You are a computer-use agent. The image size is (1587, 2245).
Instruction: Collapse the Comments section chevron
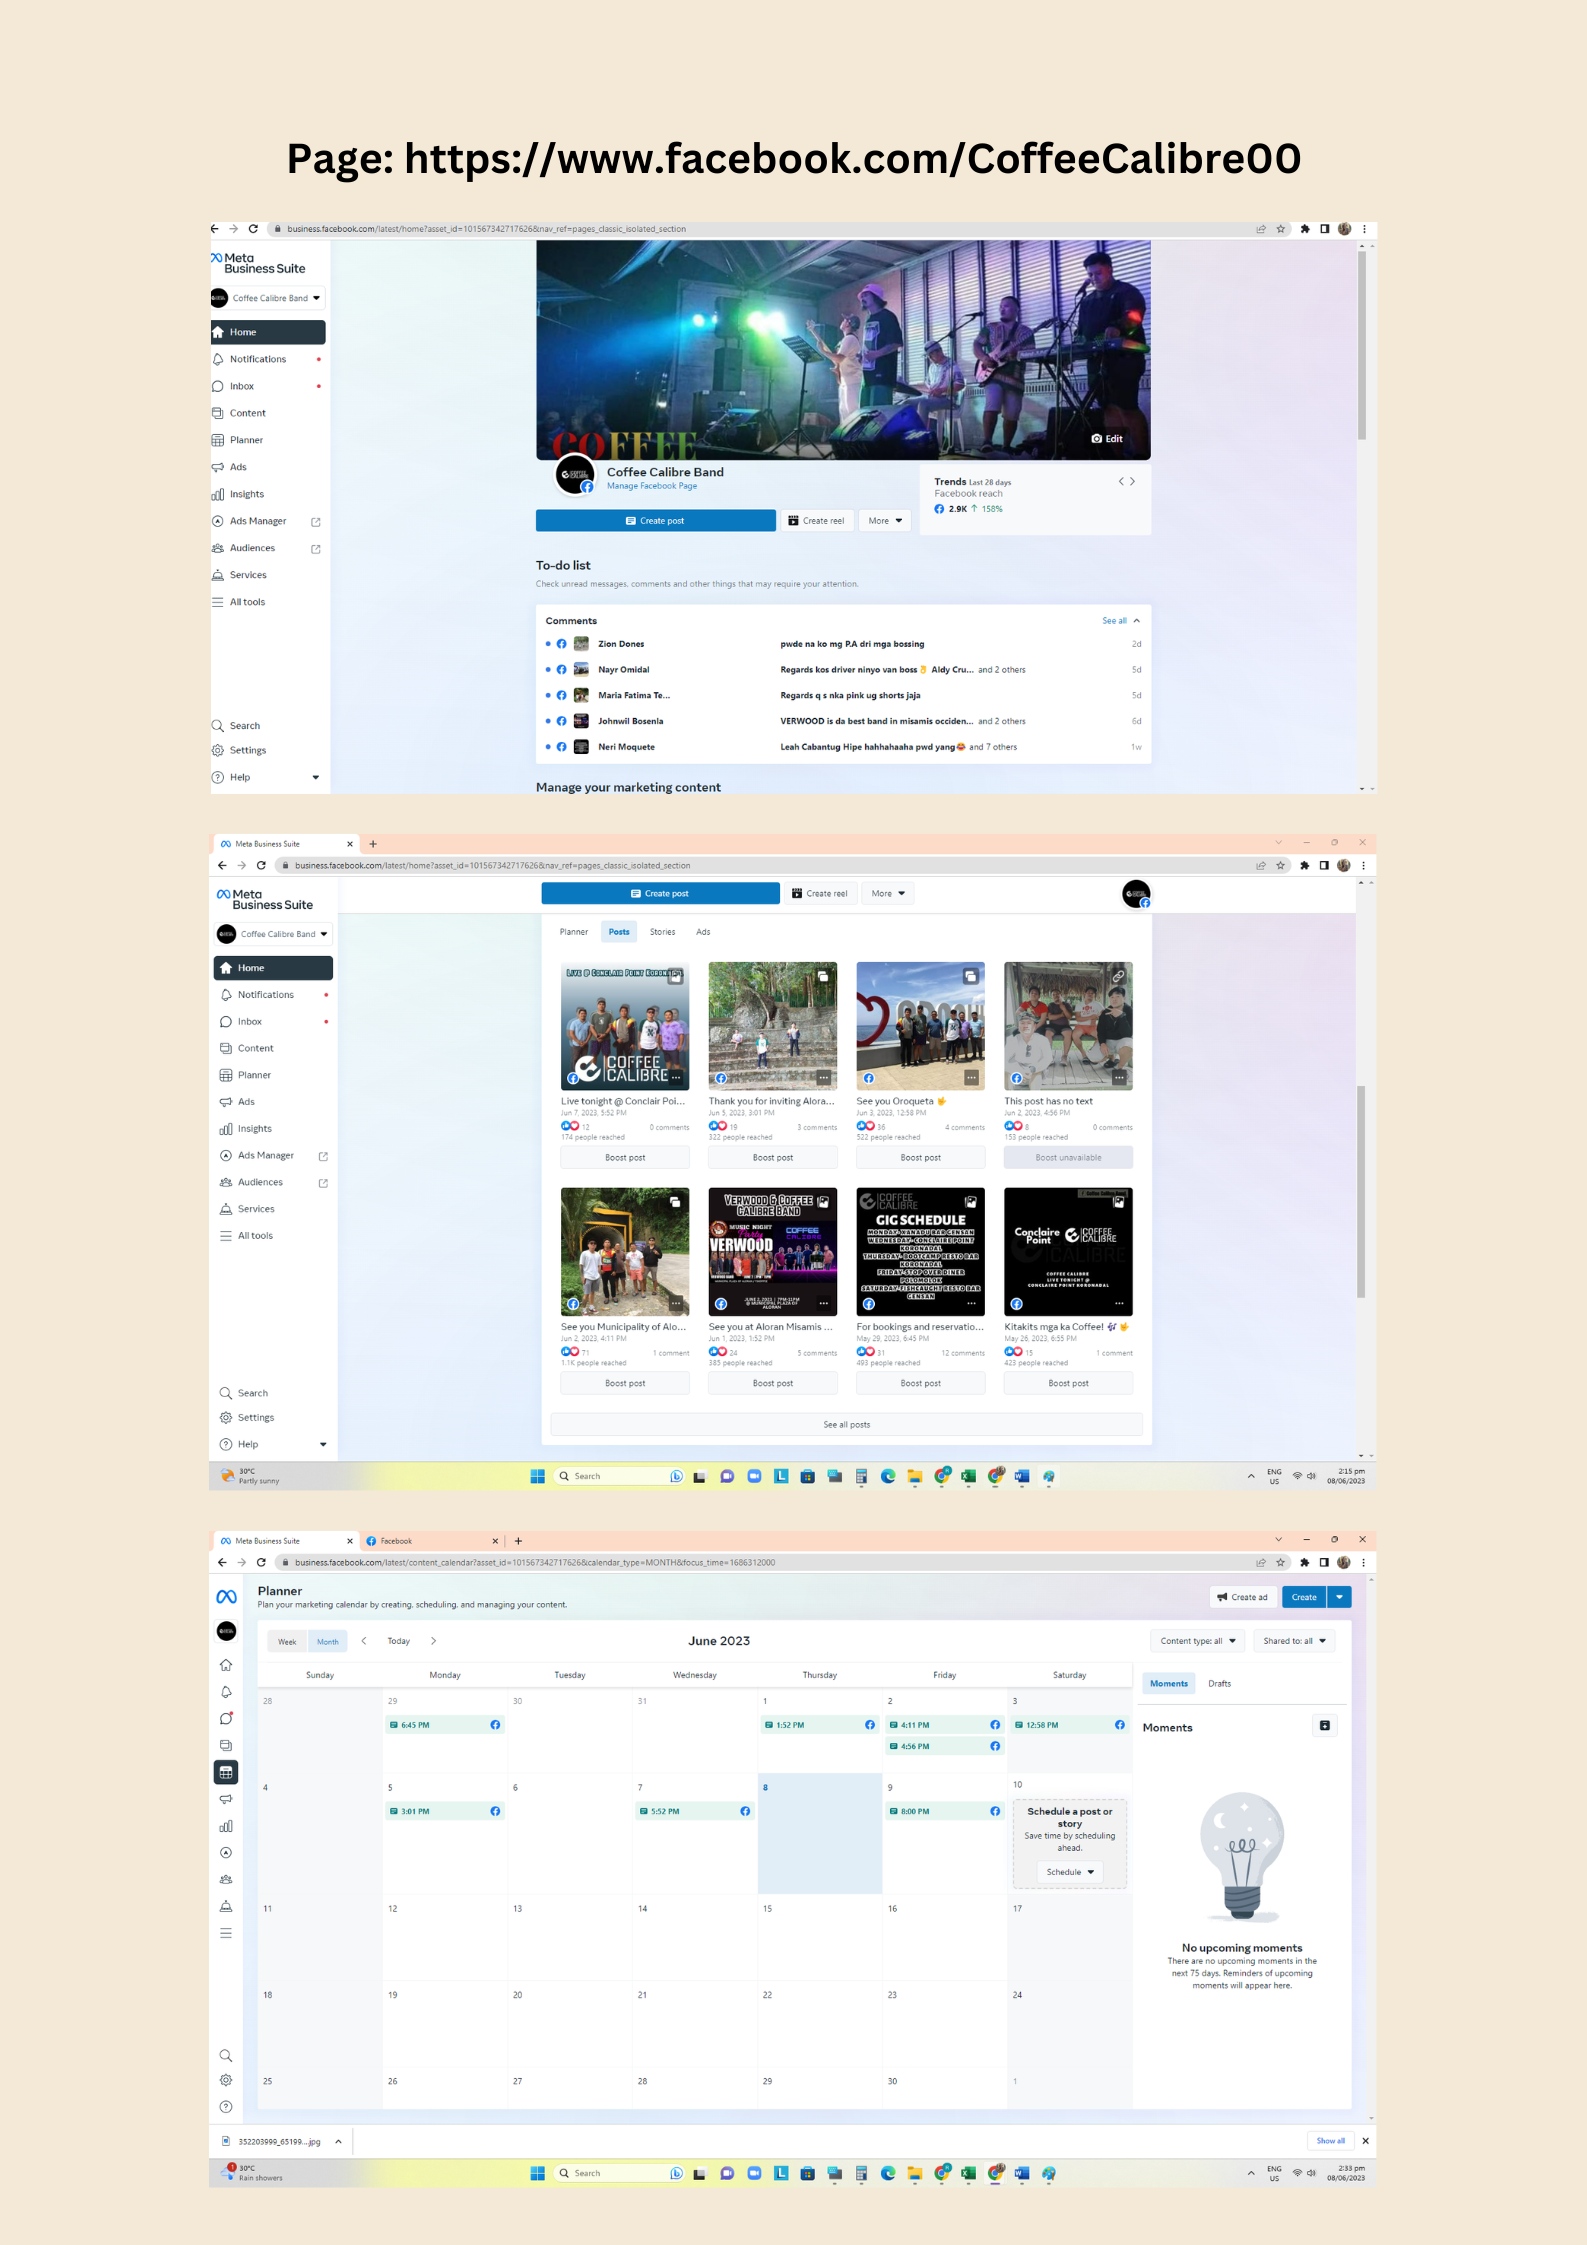(1137, 621)
